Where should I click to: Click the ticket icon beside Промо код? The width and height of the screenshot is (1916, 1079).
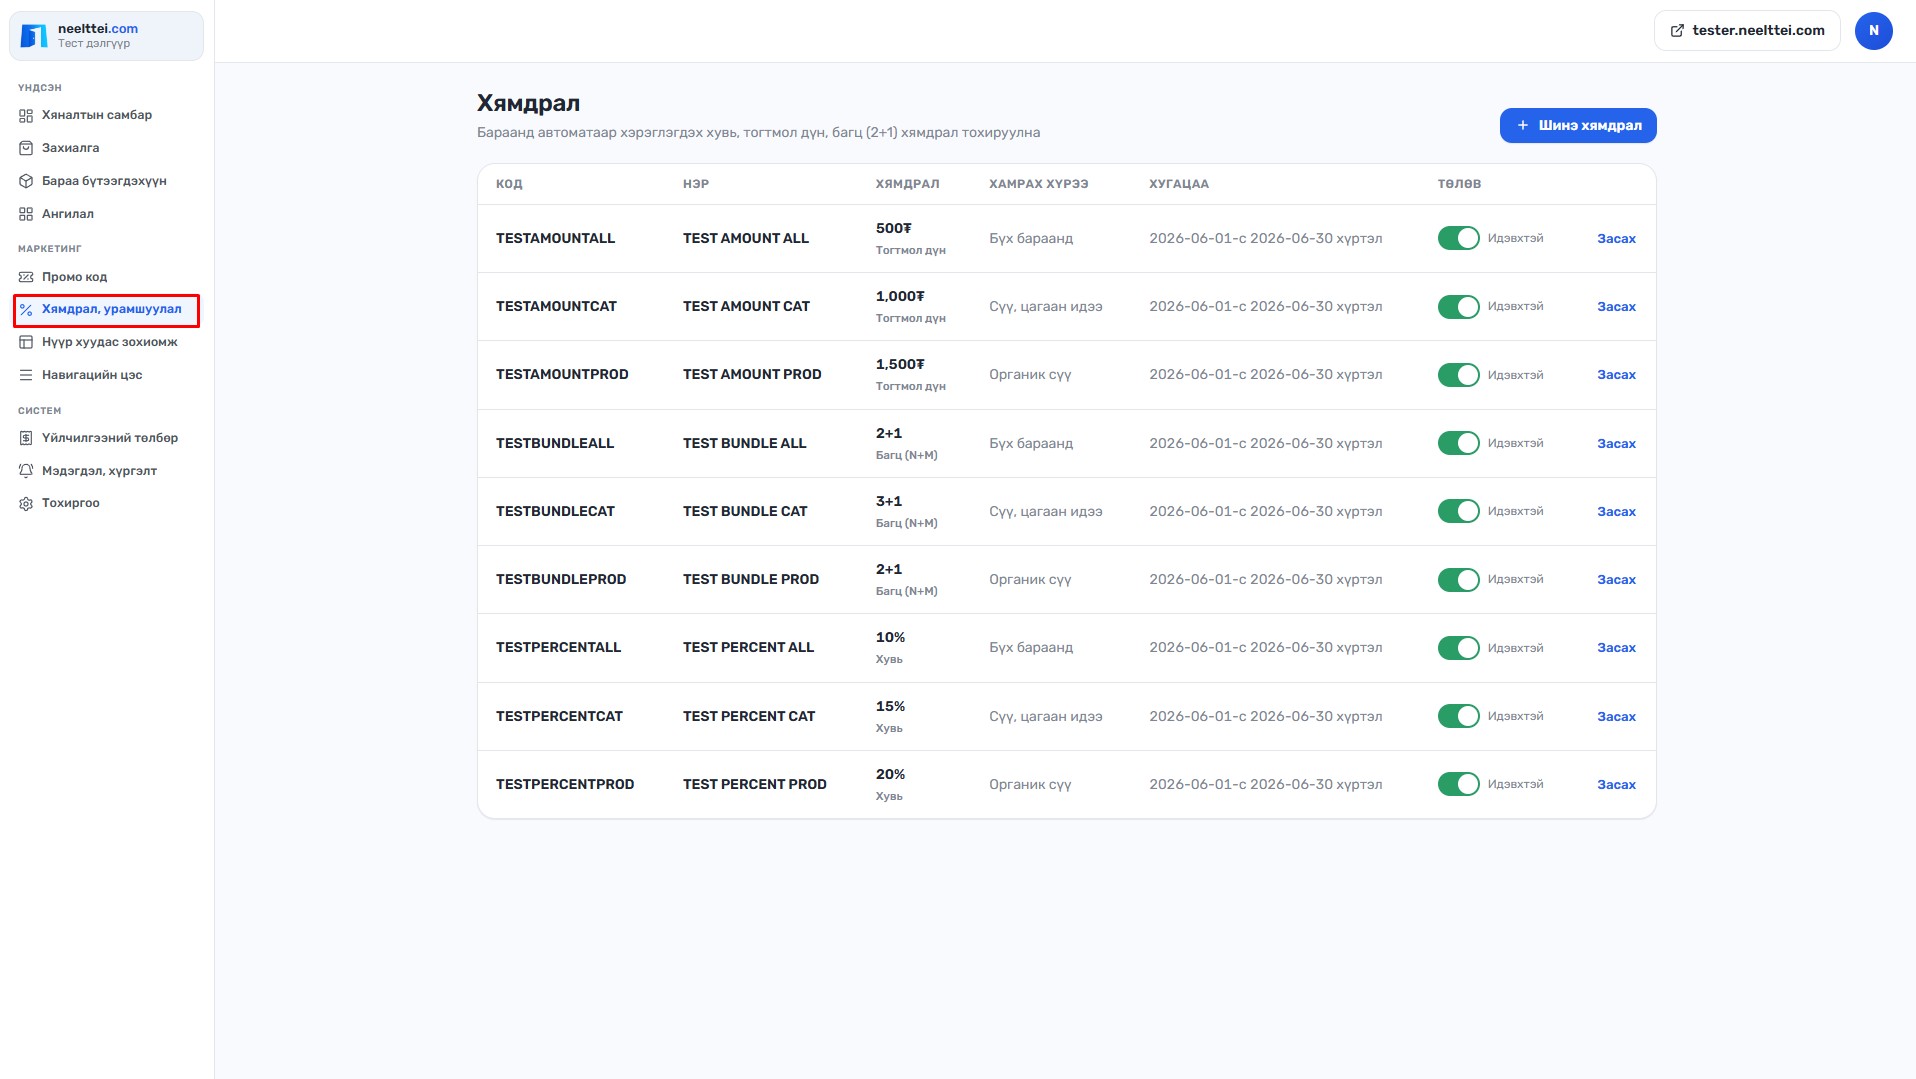tap(26, 277)
